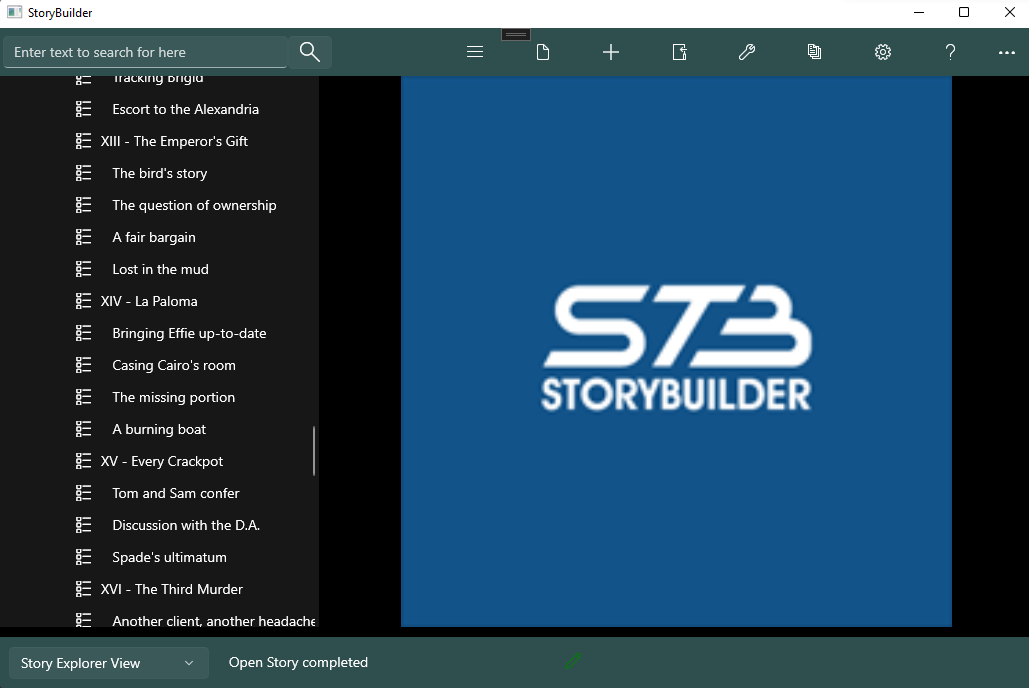
Task: Click the story outline scrollbar
Action: [314, 451]
